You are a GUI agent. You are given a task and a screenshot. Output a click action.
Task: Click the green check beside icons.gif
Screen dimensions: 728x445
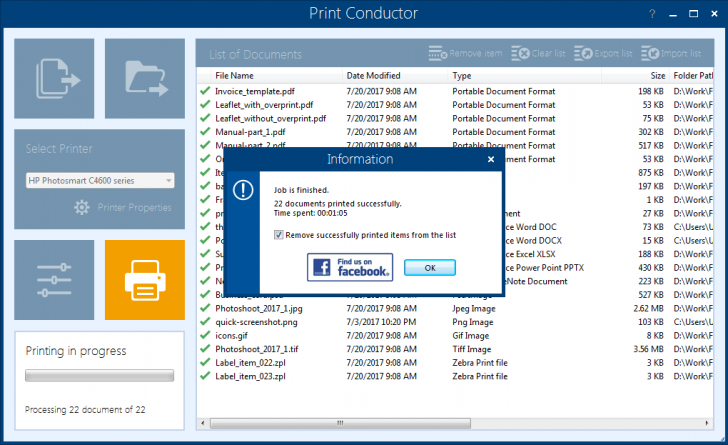(205, 335)
